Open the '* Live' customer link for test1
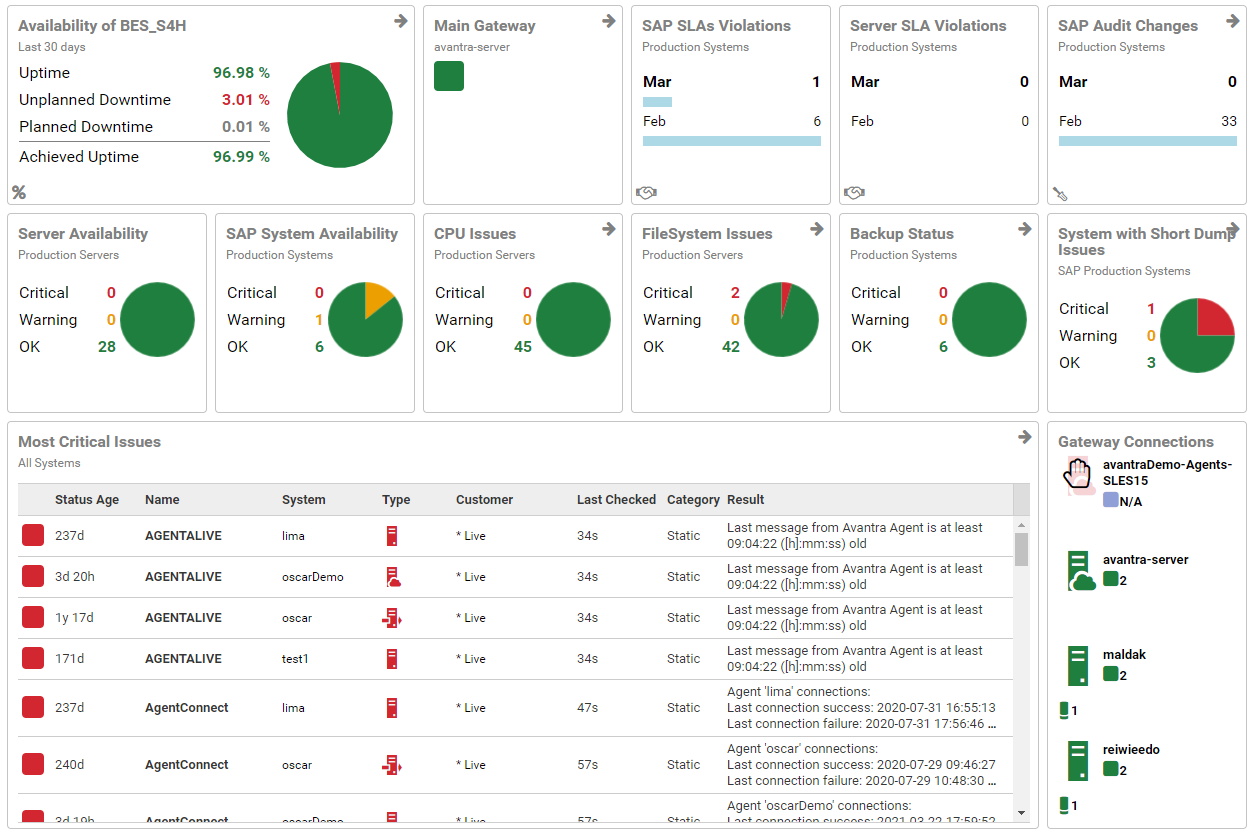This screenshot has height=832, width=1249. coord(470,658)
